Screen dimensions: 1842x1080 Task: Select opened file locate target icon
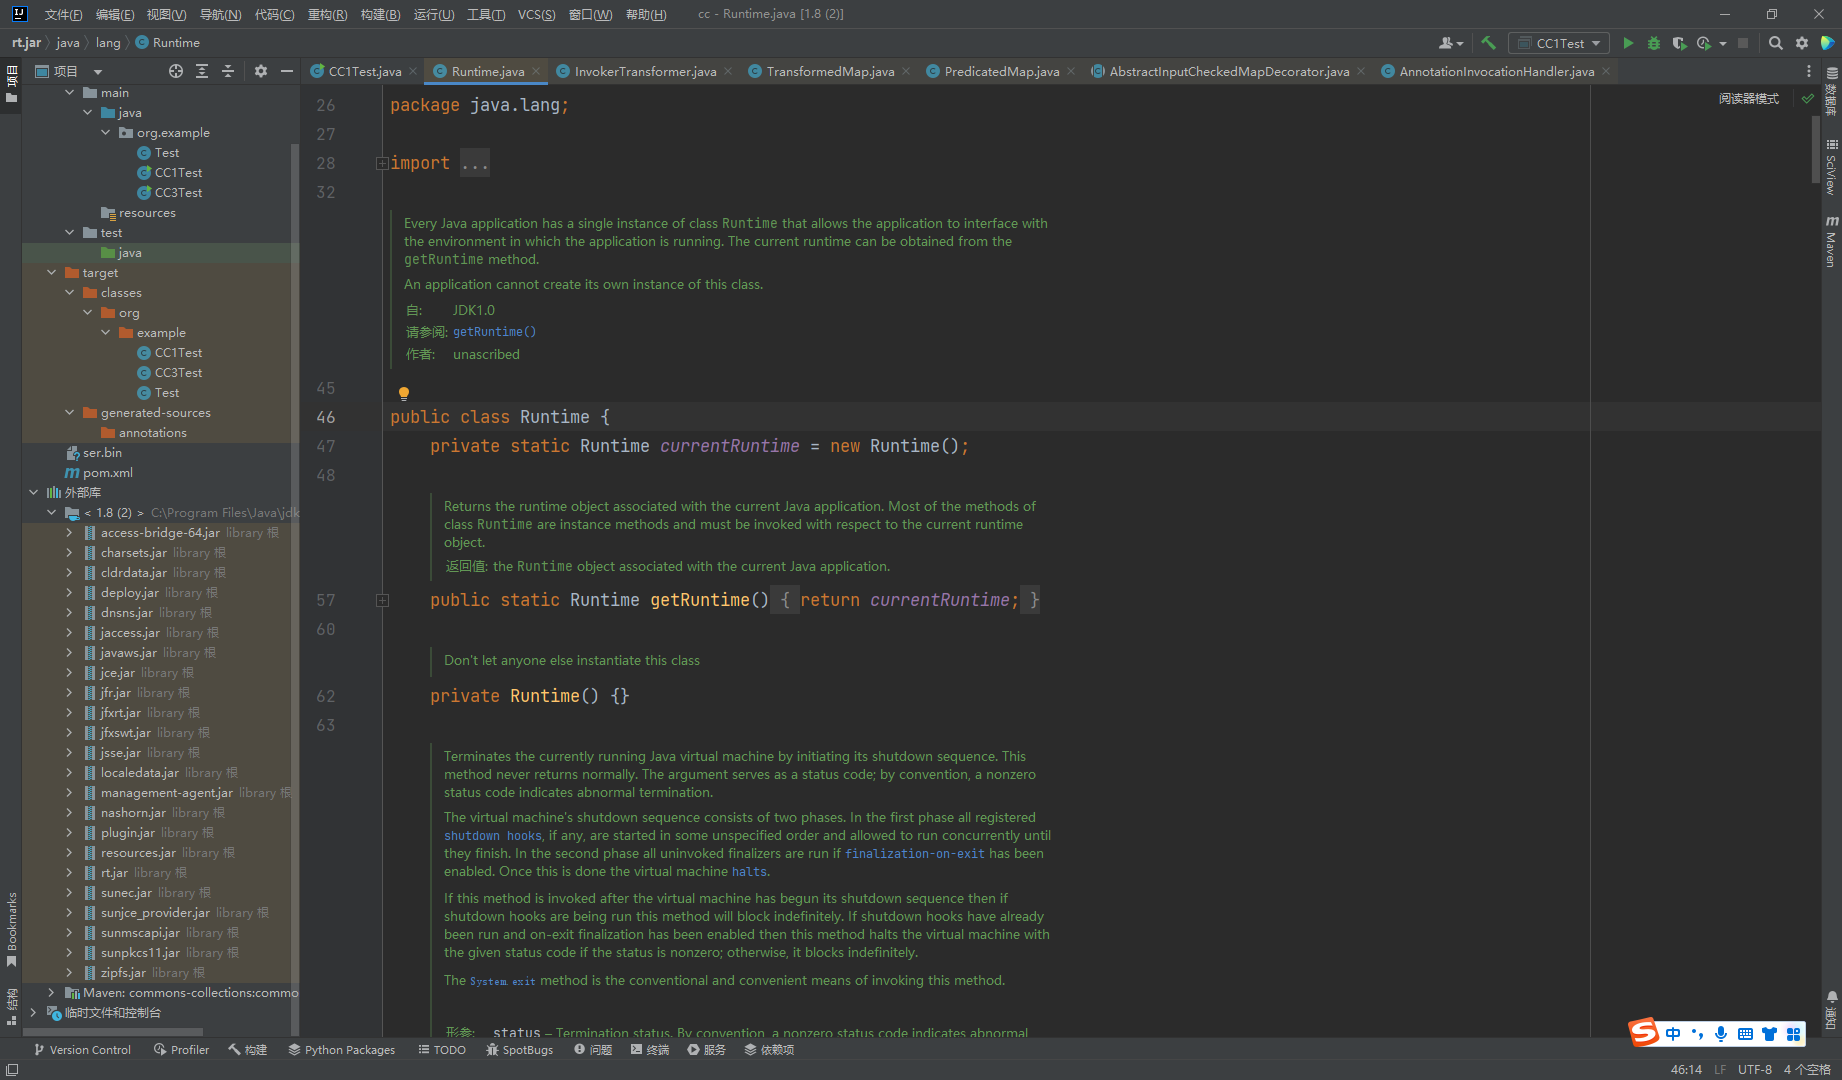pyautogui.click(x=176, y=71)
